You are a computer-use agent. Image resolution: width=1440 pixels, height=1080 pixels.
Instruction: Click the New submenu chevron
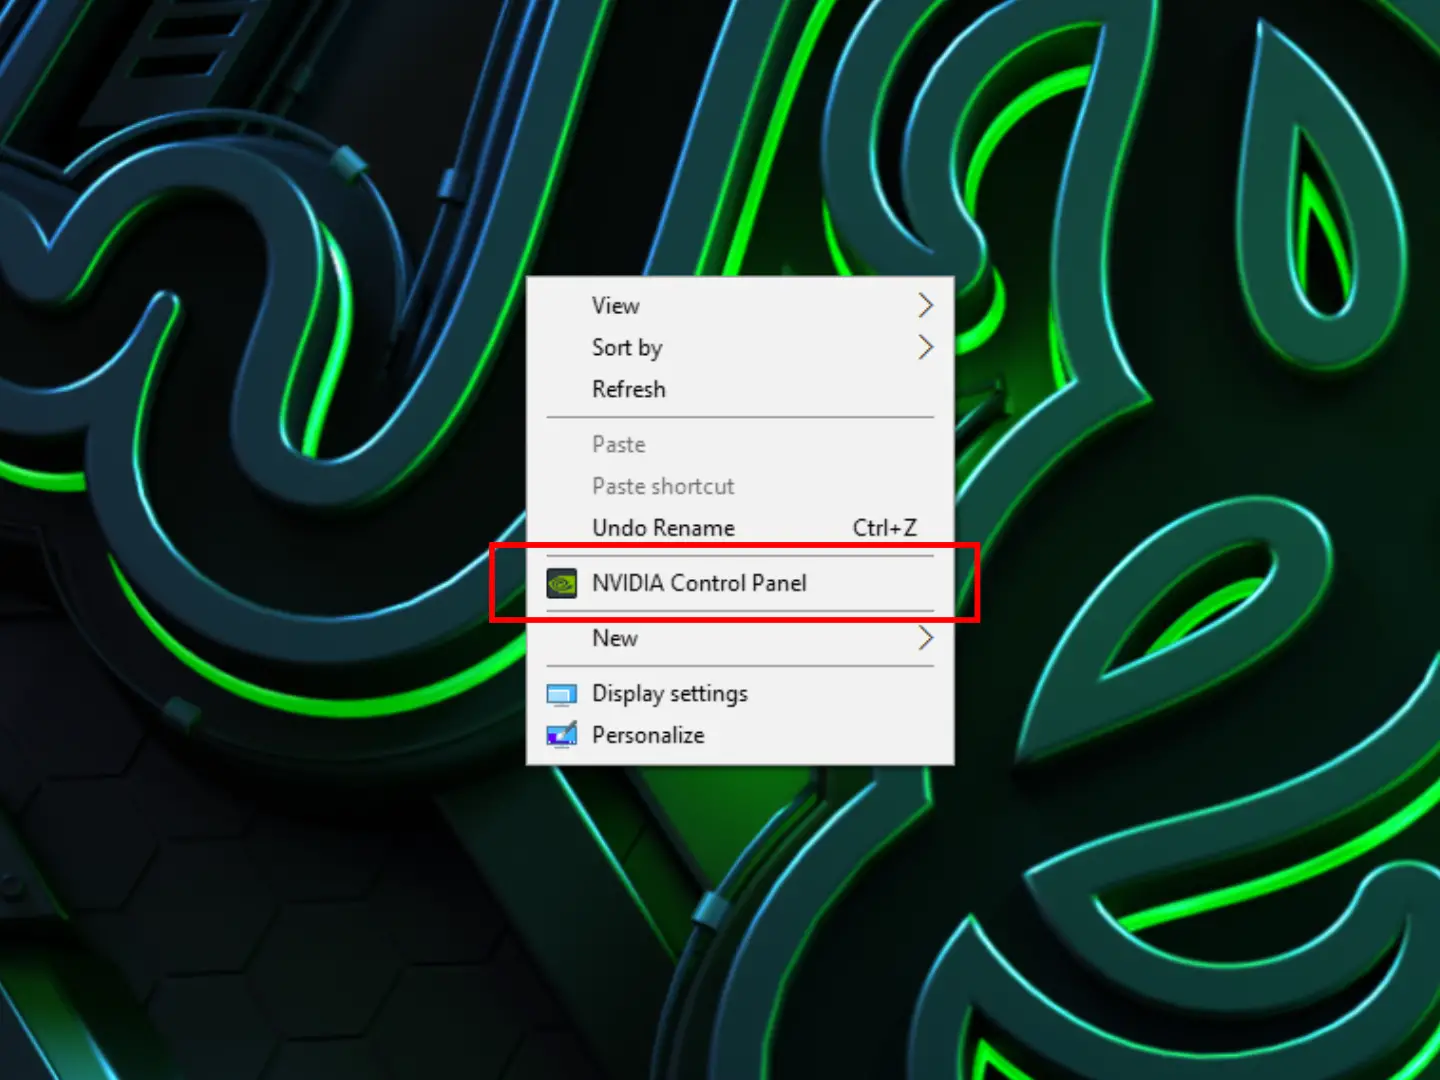click(925, 638)
